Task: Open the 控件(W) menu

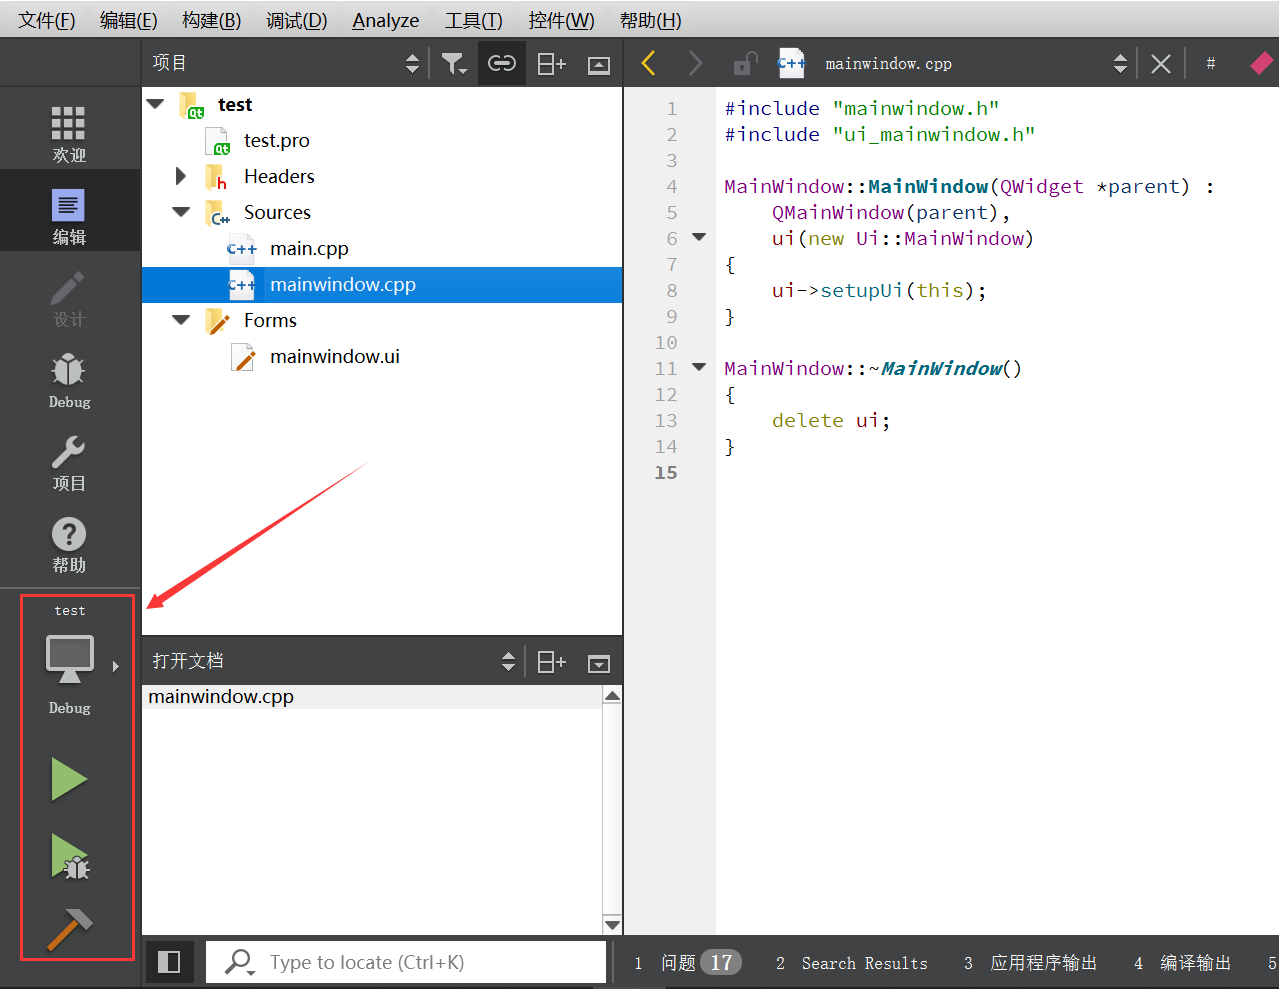Action: pos(561,20)
